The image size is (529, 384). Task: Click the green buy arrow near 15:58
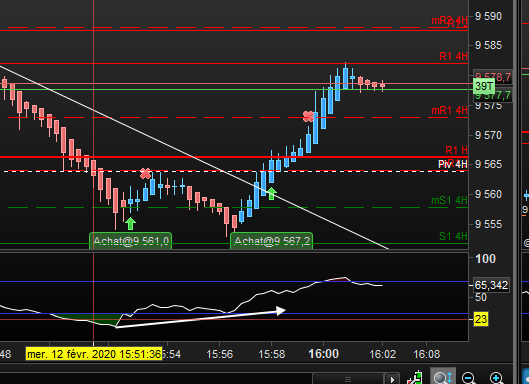tap(272, 194)
